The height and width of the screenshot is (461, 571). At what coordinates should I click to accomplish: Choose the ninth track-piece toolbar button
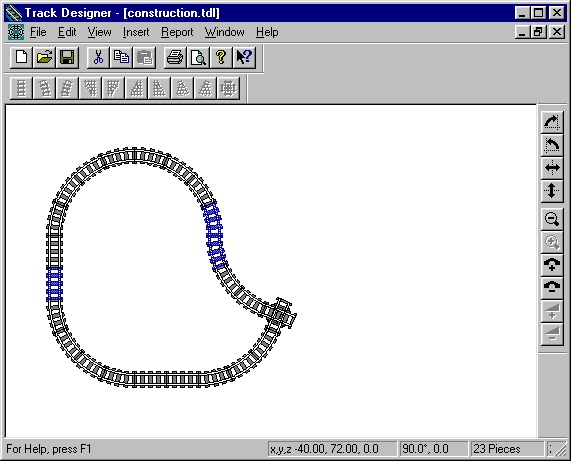(x=205, y=88)
